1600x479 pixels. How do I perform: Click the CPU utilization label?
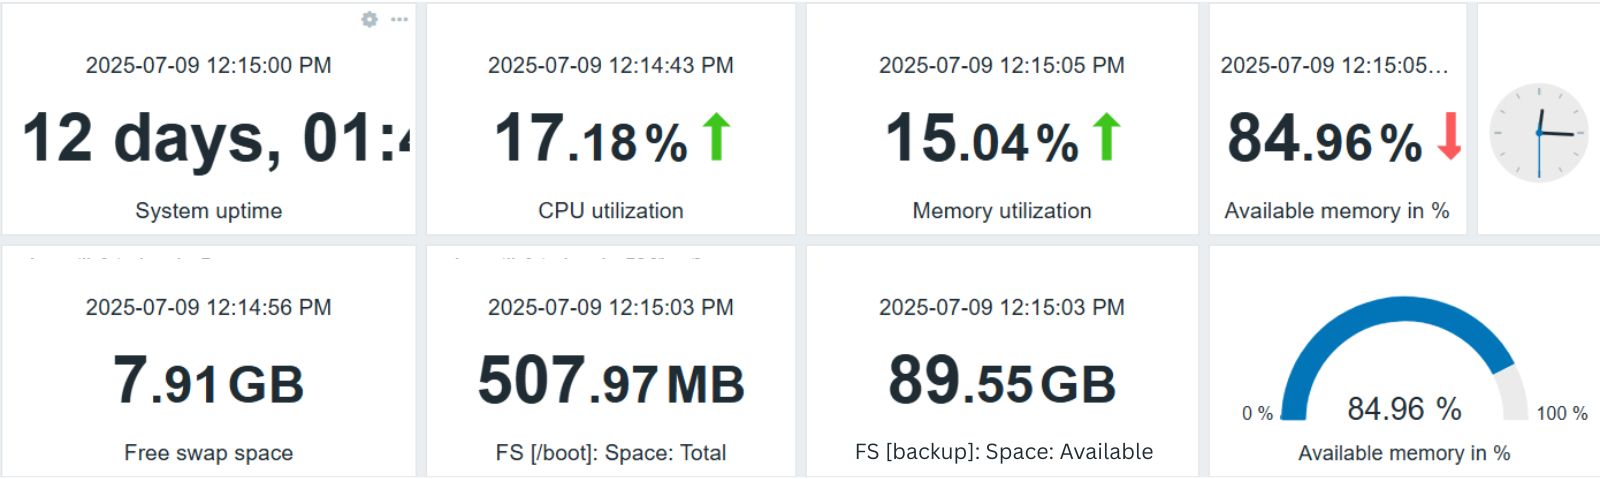(611, 211)
